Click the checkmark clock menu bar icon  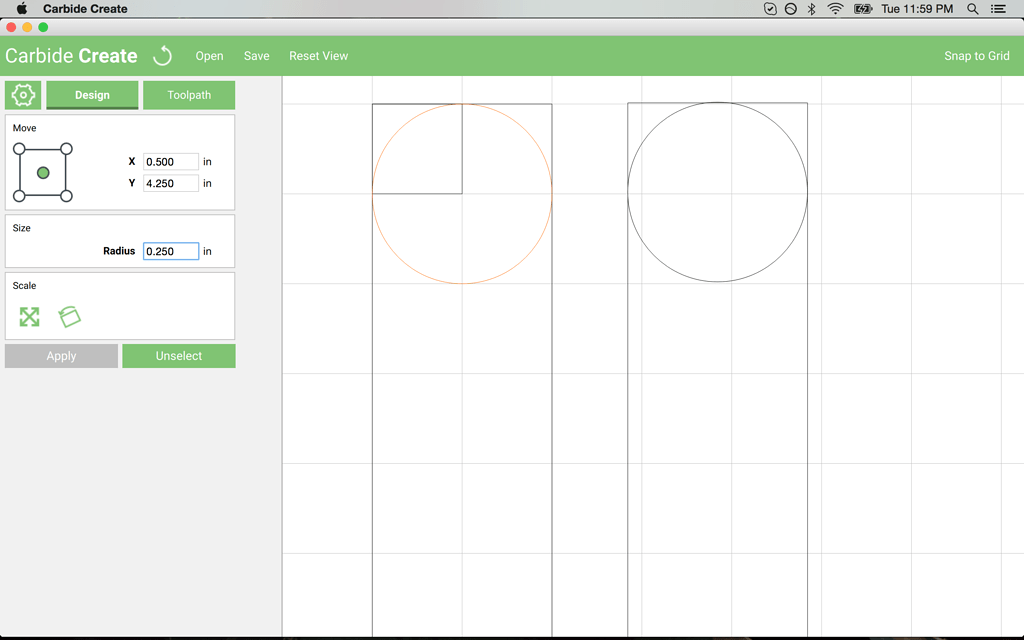770,8
